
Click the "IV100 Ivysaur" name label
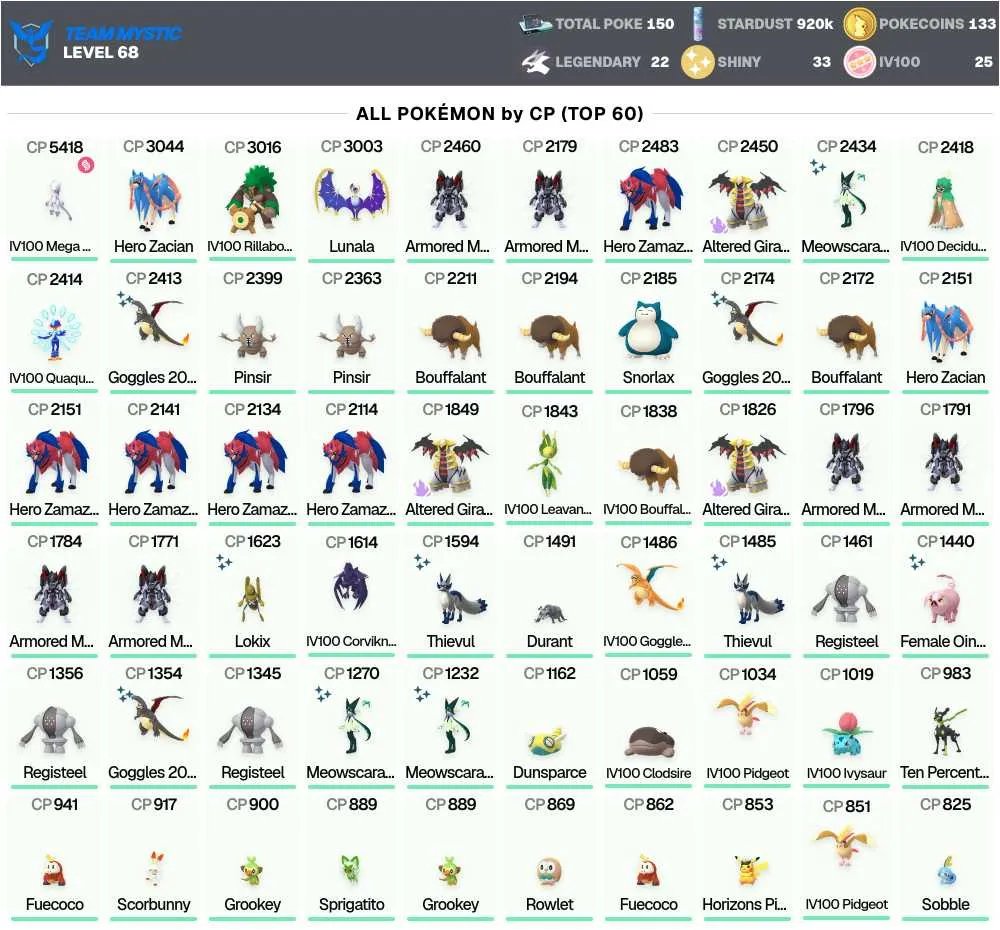click(x=846, y=773)
